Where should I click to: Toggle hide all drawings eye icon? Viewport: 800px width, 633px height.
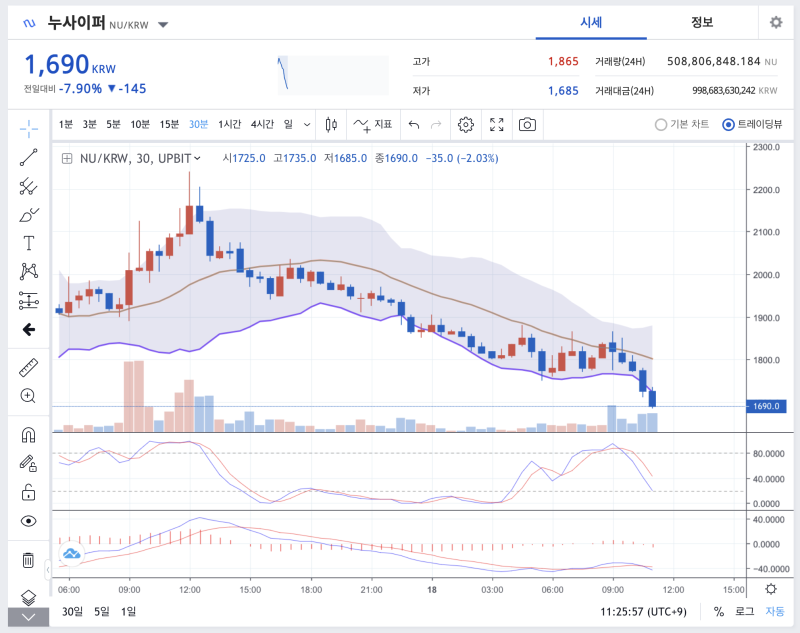click(29, 521)
